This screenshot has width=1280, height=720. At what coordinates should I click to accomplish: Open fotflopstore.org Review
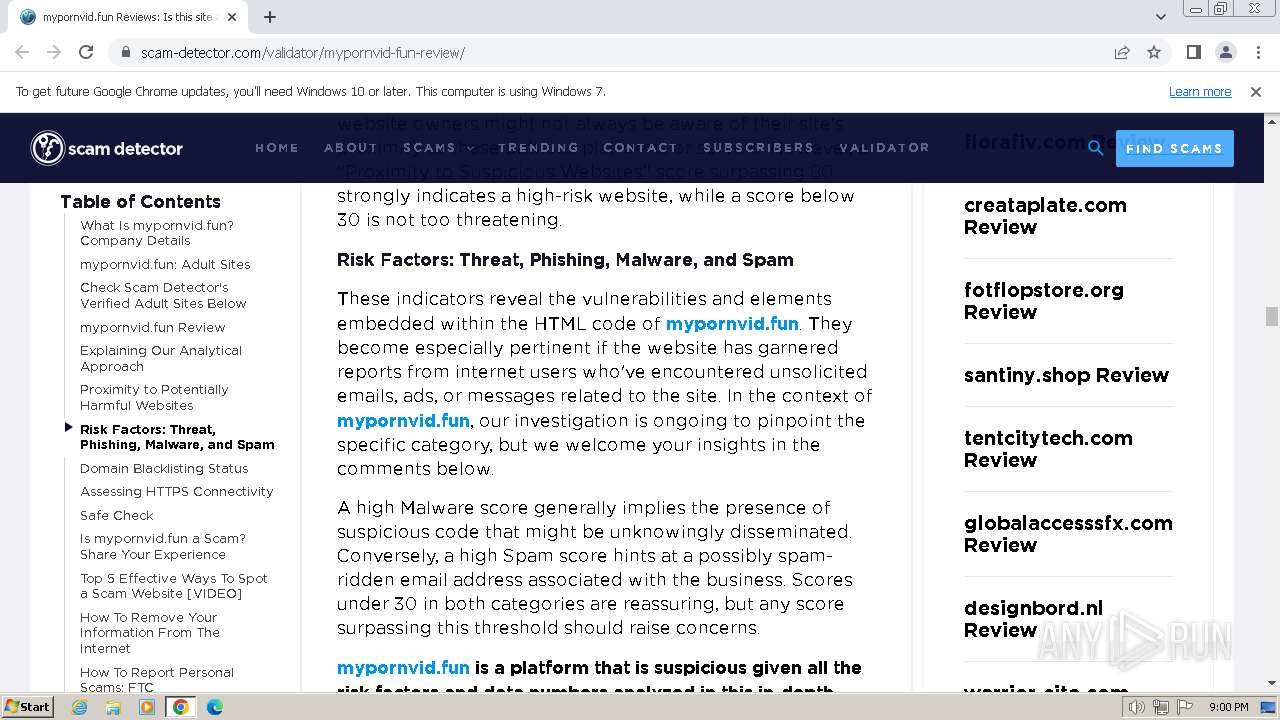pyautogui.click(x=1044, y=301)
